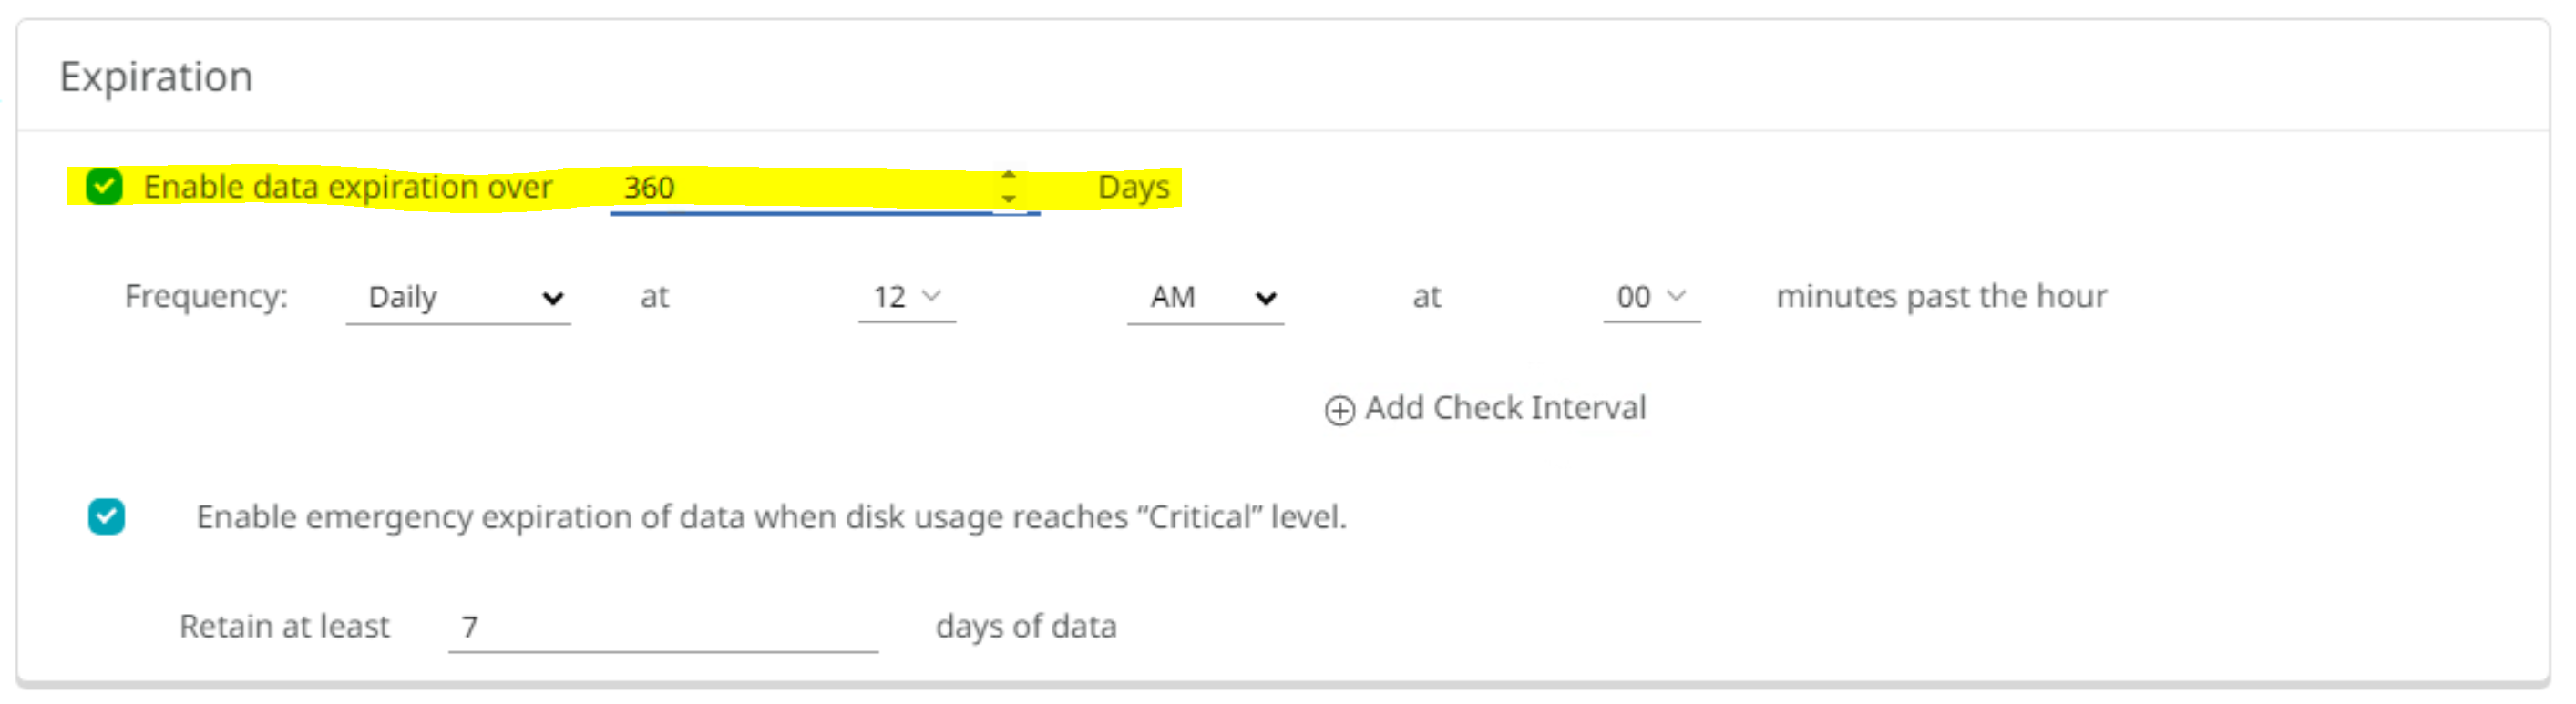Click the highlighted Days unit label
Viewport: 2576px width, 704px height.
[x=1133, y=187]
